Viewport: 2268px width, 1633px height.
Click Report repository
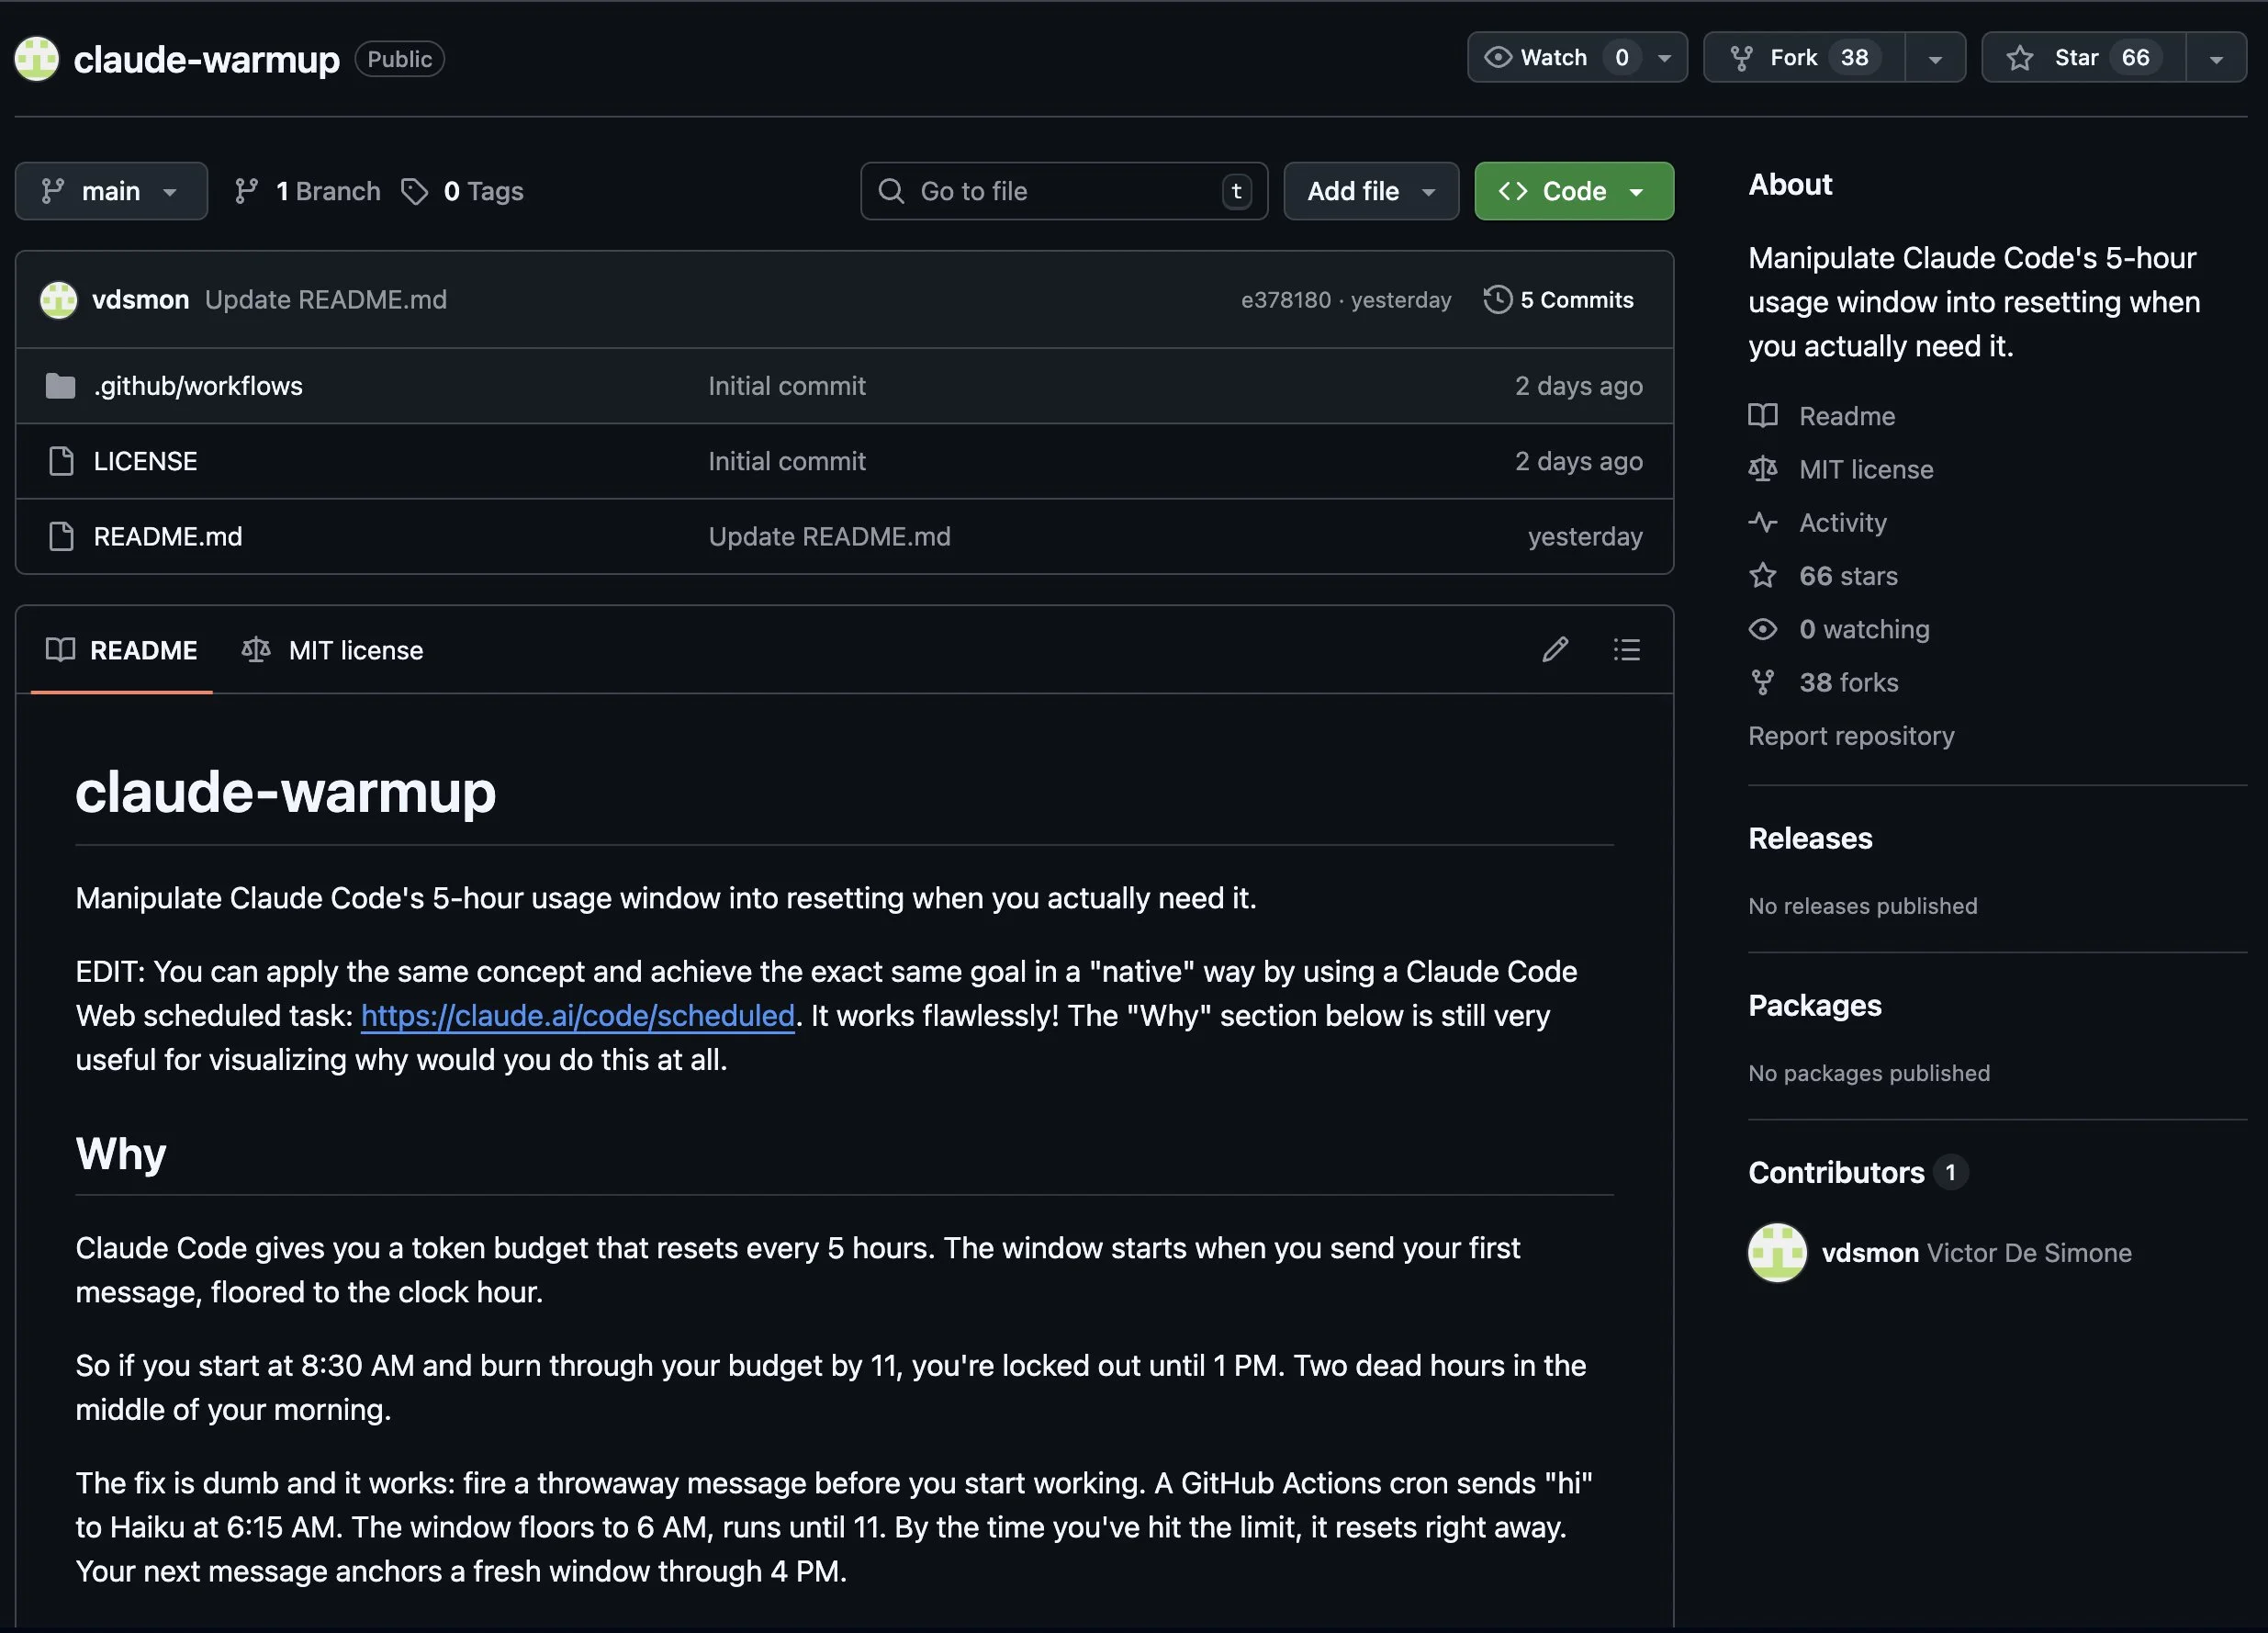1851,736
